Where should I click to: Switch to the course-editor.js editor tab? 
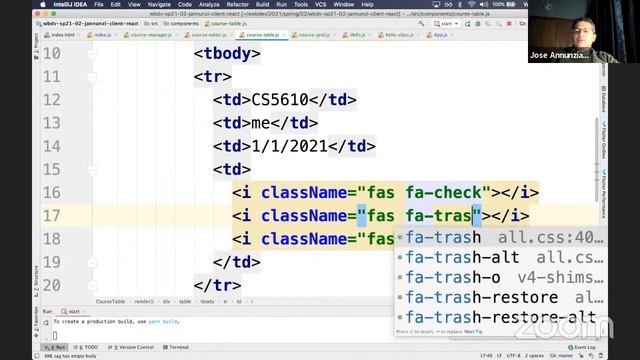pos(208,35)
